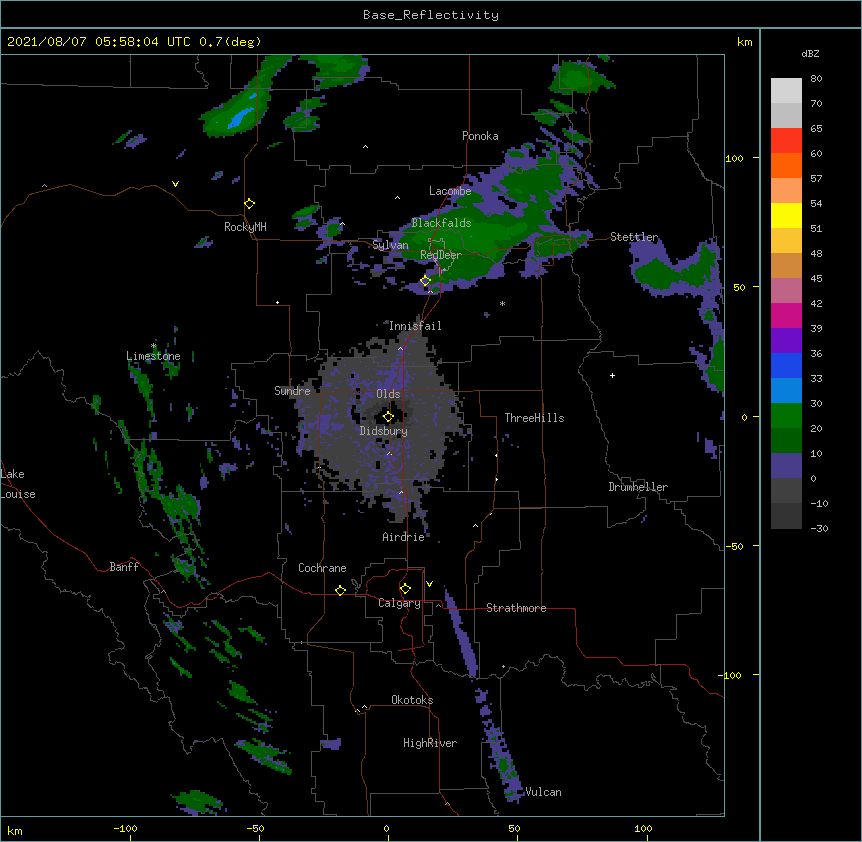The image size is (862, 842).
Task: Click the RedDeer city label
Action: click(x=441, y=255)
